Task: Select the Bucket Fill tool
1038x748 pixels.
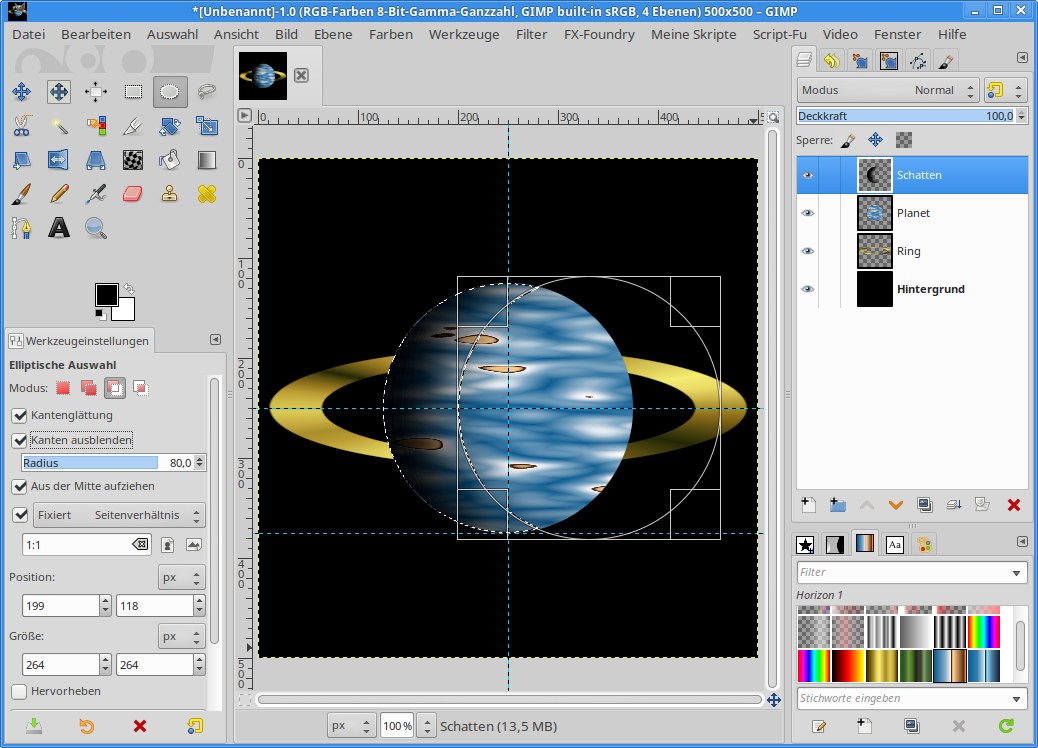Action: [x=170, y=159]
